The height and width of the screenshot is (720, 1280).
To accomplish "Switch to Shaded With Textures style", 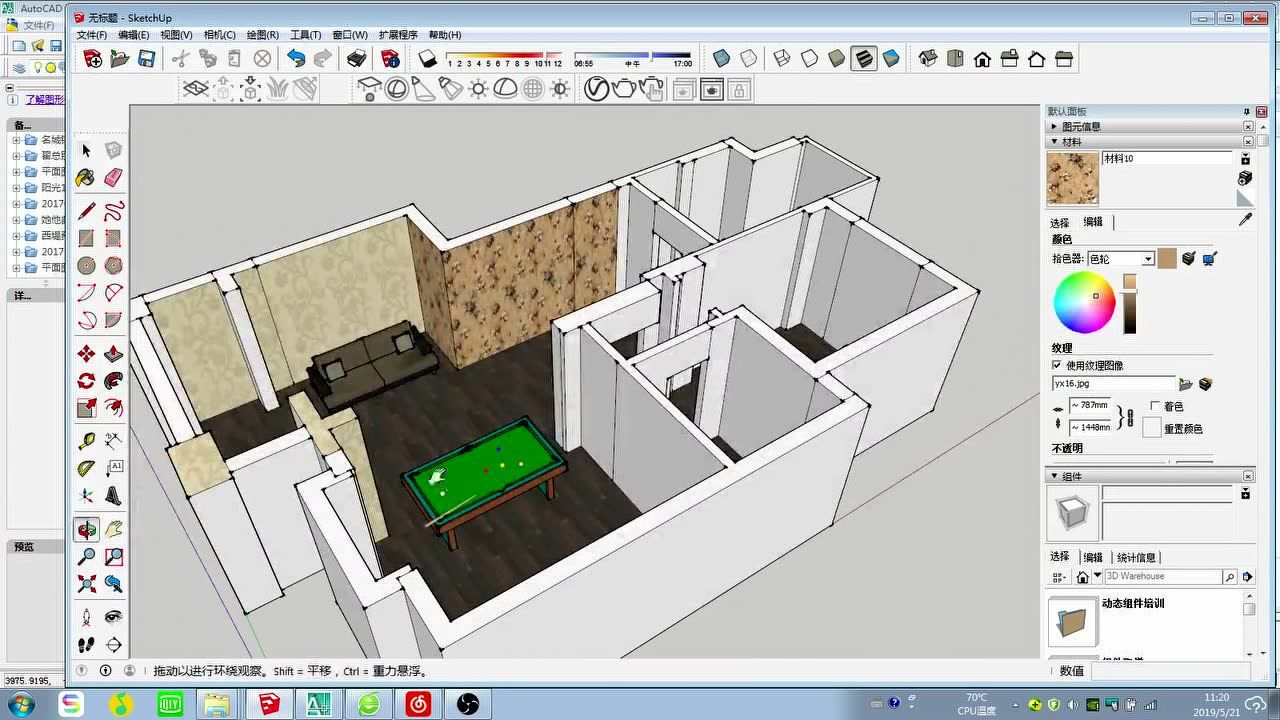I will pos(864,59).
